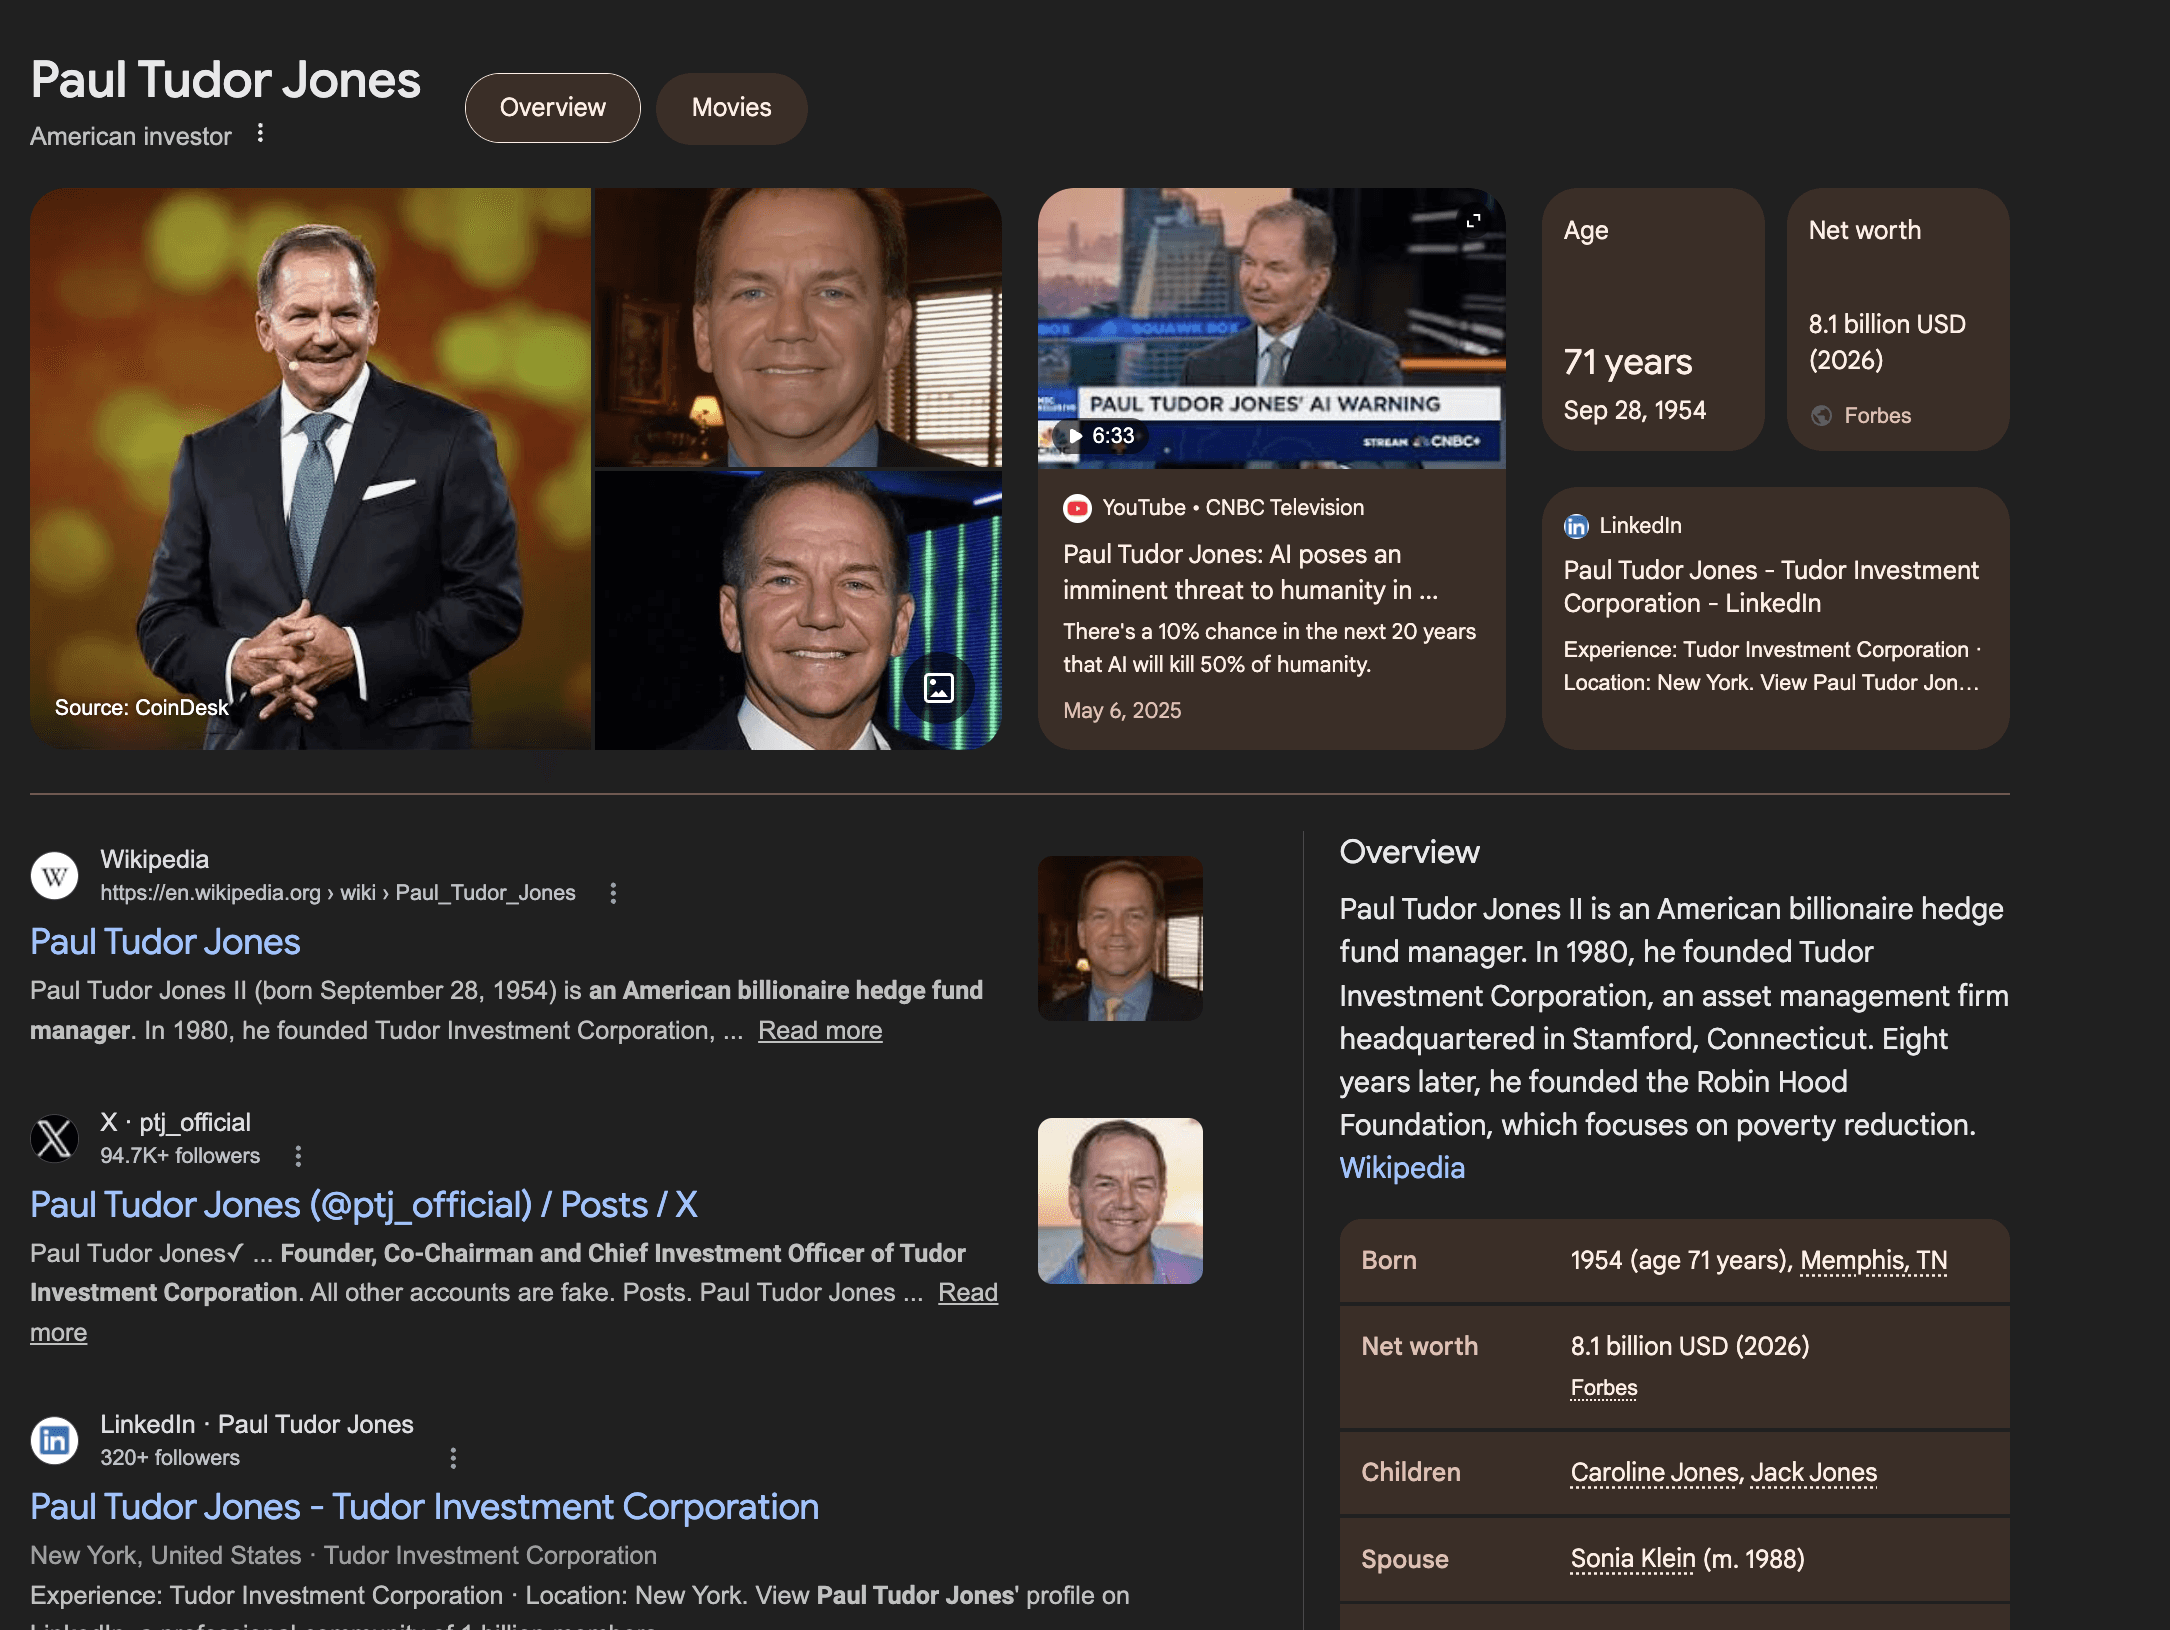This screenshot has width=2170, height=1630.
Task: Click the expand icon on the CNBC video
Action: pos(1473,220)
